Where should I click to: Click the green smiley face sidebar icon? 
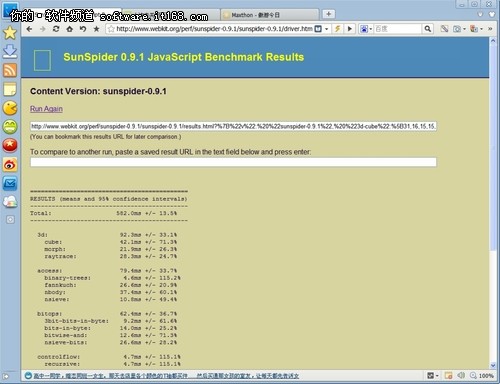10,127
